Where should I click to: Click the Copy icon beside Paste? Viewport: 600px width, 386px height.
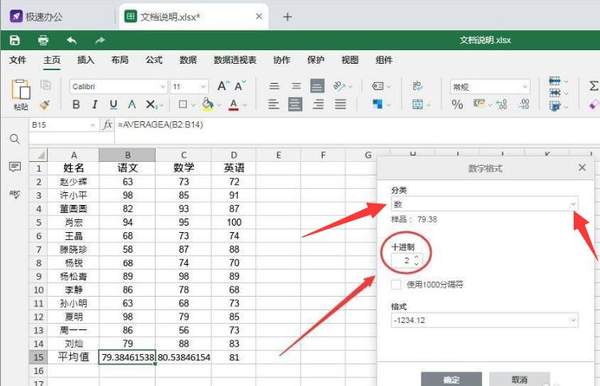[46, 85]
